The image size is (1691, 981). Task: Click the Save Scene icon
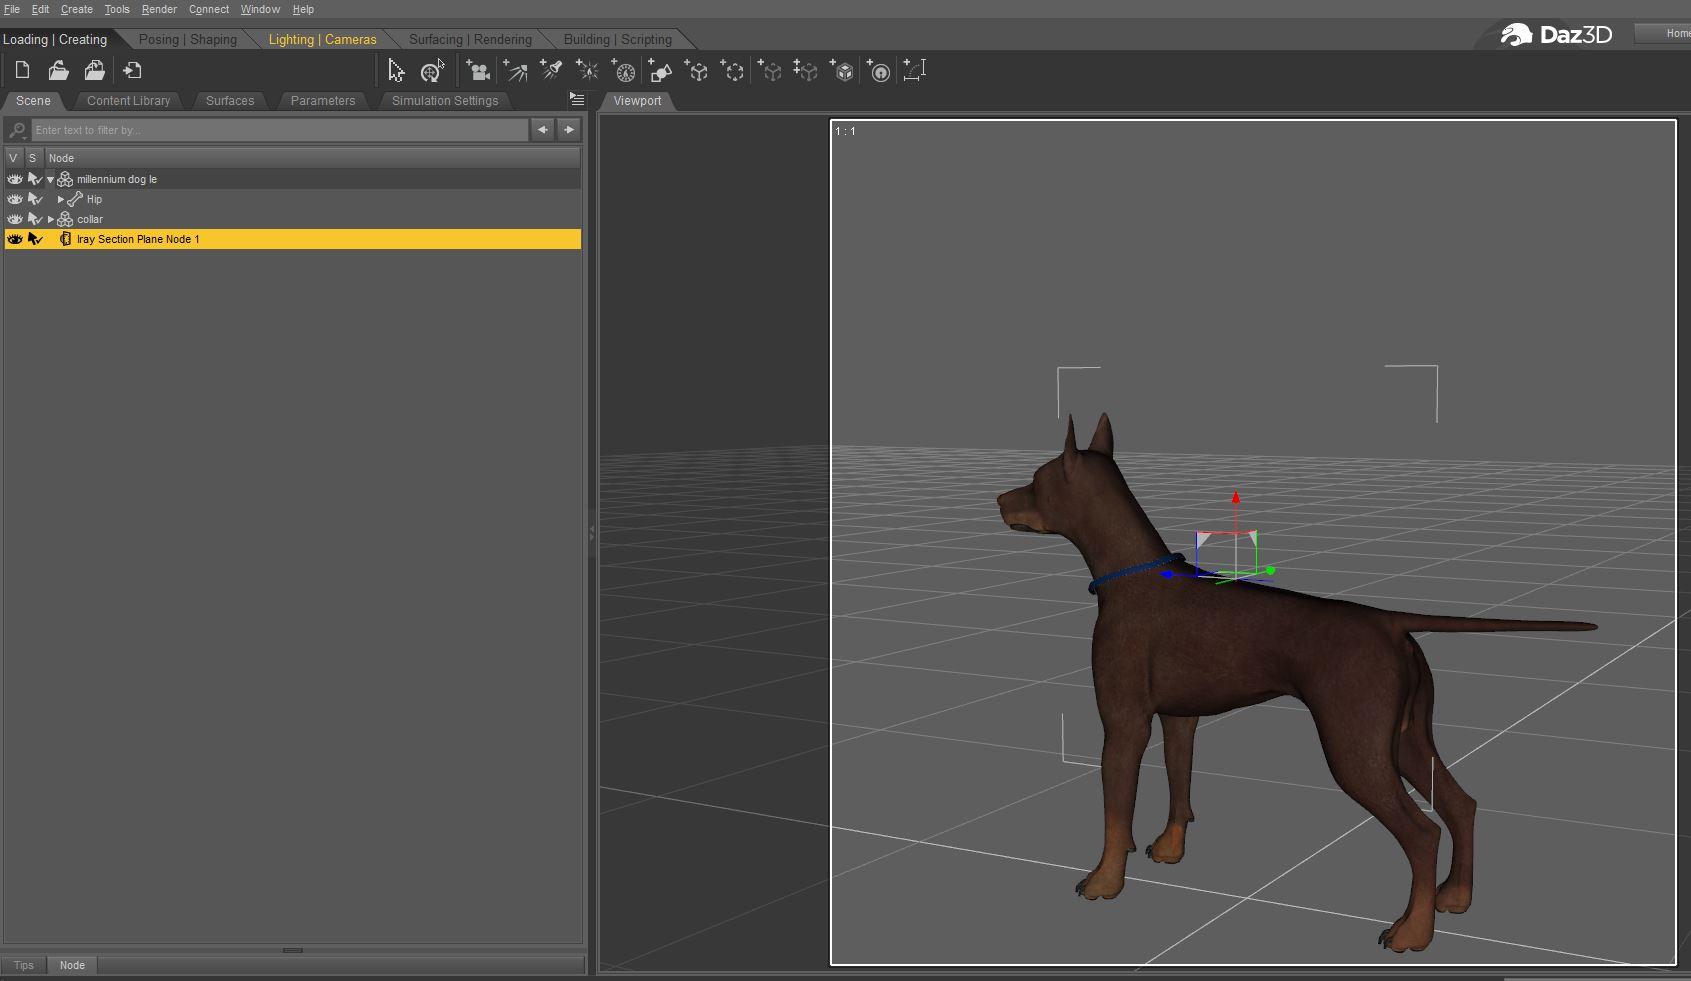coord(94,70)
